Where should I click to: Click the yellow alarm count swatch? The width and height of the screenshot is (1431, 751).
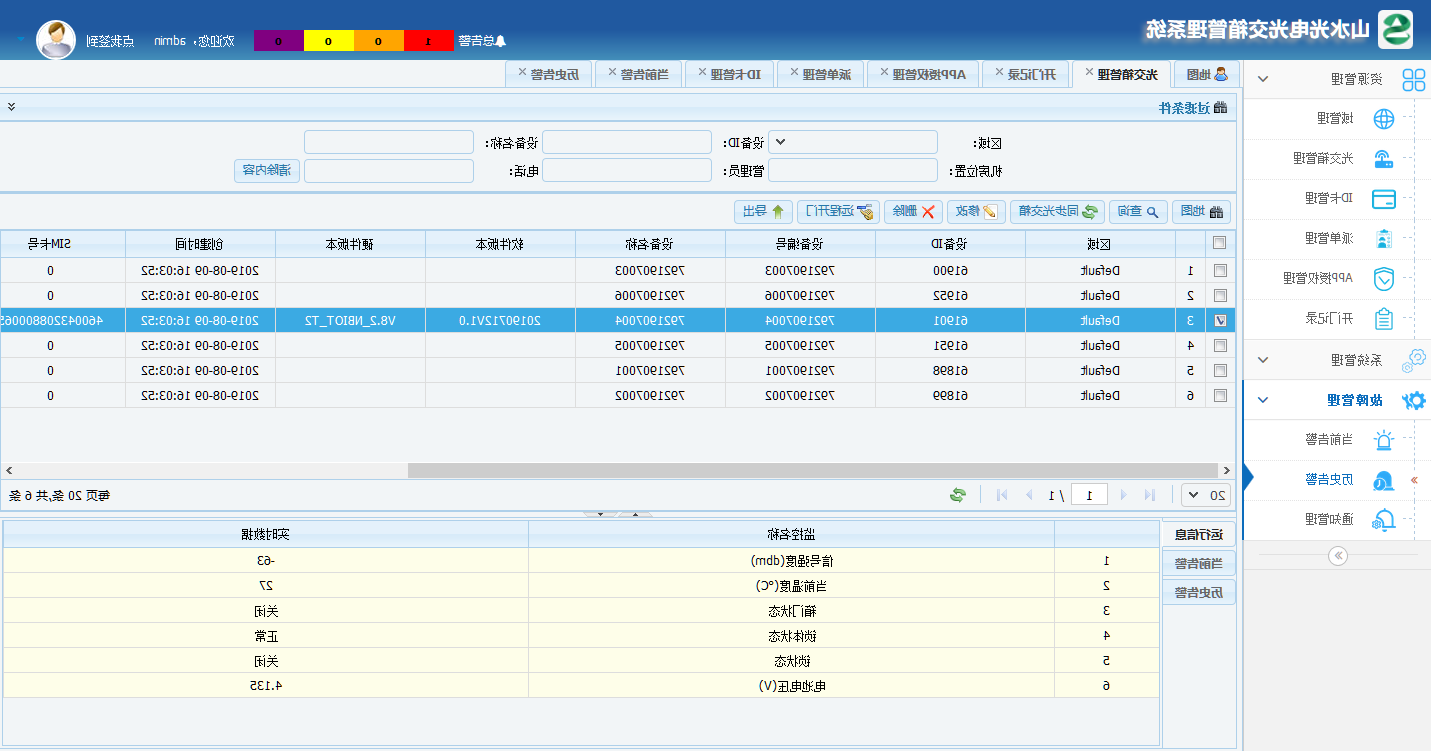[x=329, y=41]
